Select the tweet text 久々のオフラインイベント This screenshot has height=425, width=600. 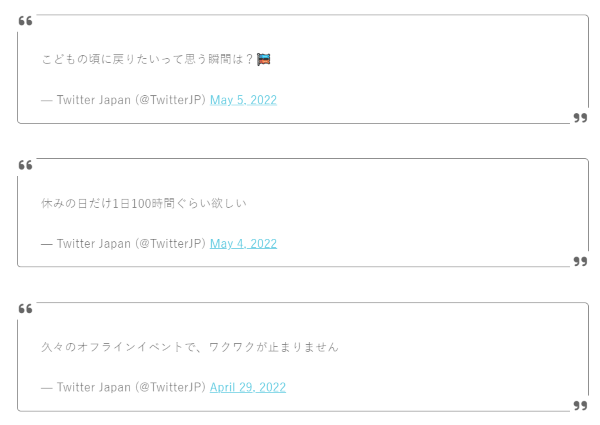pyautogui.click(x=112, y=347)
